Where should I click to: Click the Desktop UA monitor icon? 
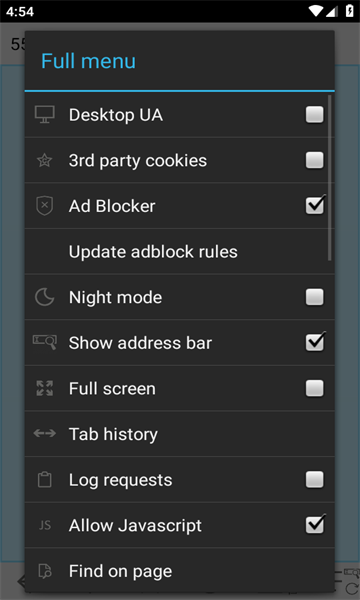tap(45, 114)
